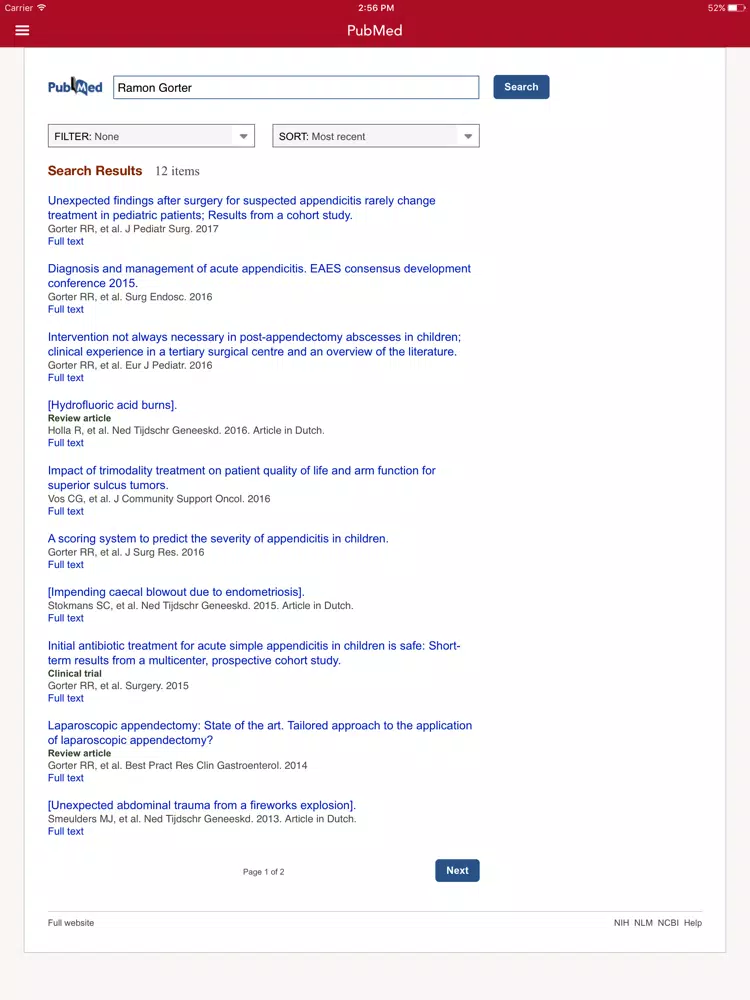
Task: Open post-appendectomy abscesses in children article
Action: pos(254,344)
